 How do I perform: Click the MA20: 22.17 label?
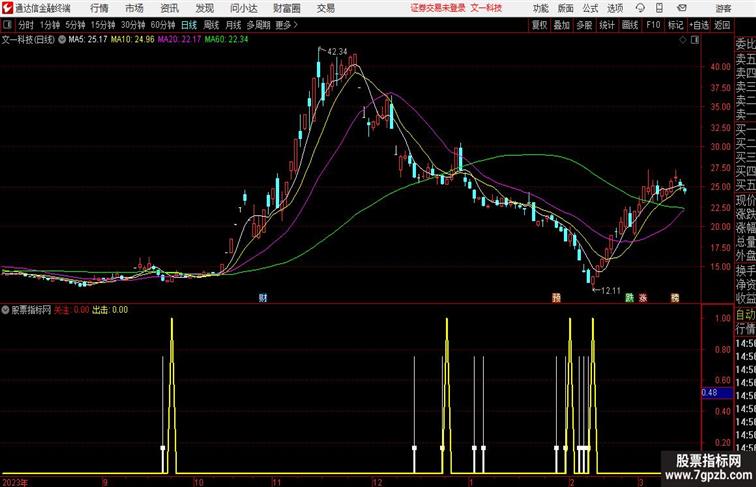pyautogui.click(x=179, y=40)
